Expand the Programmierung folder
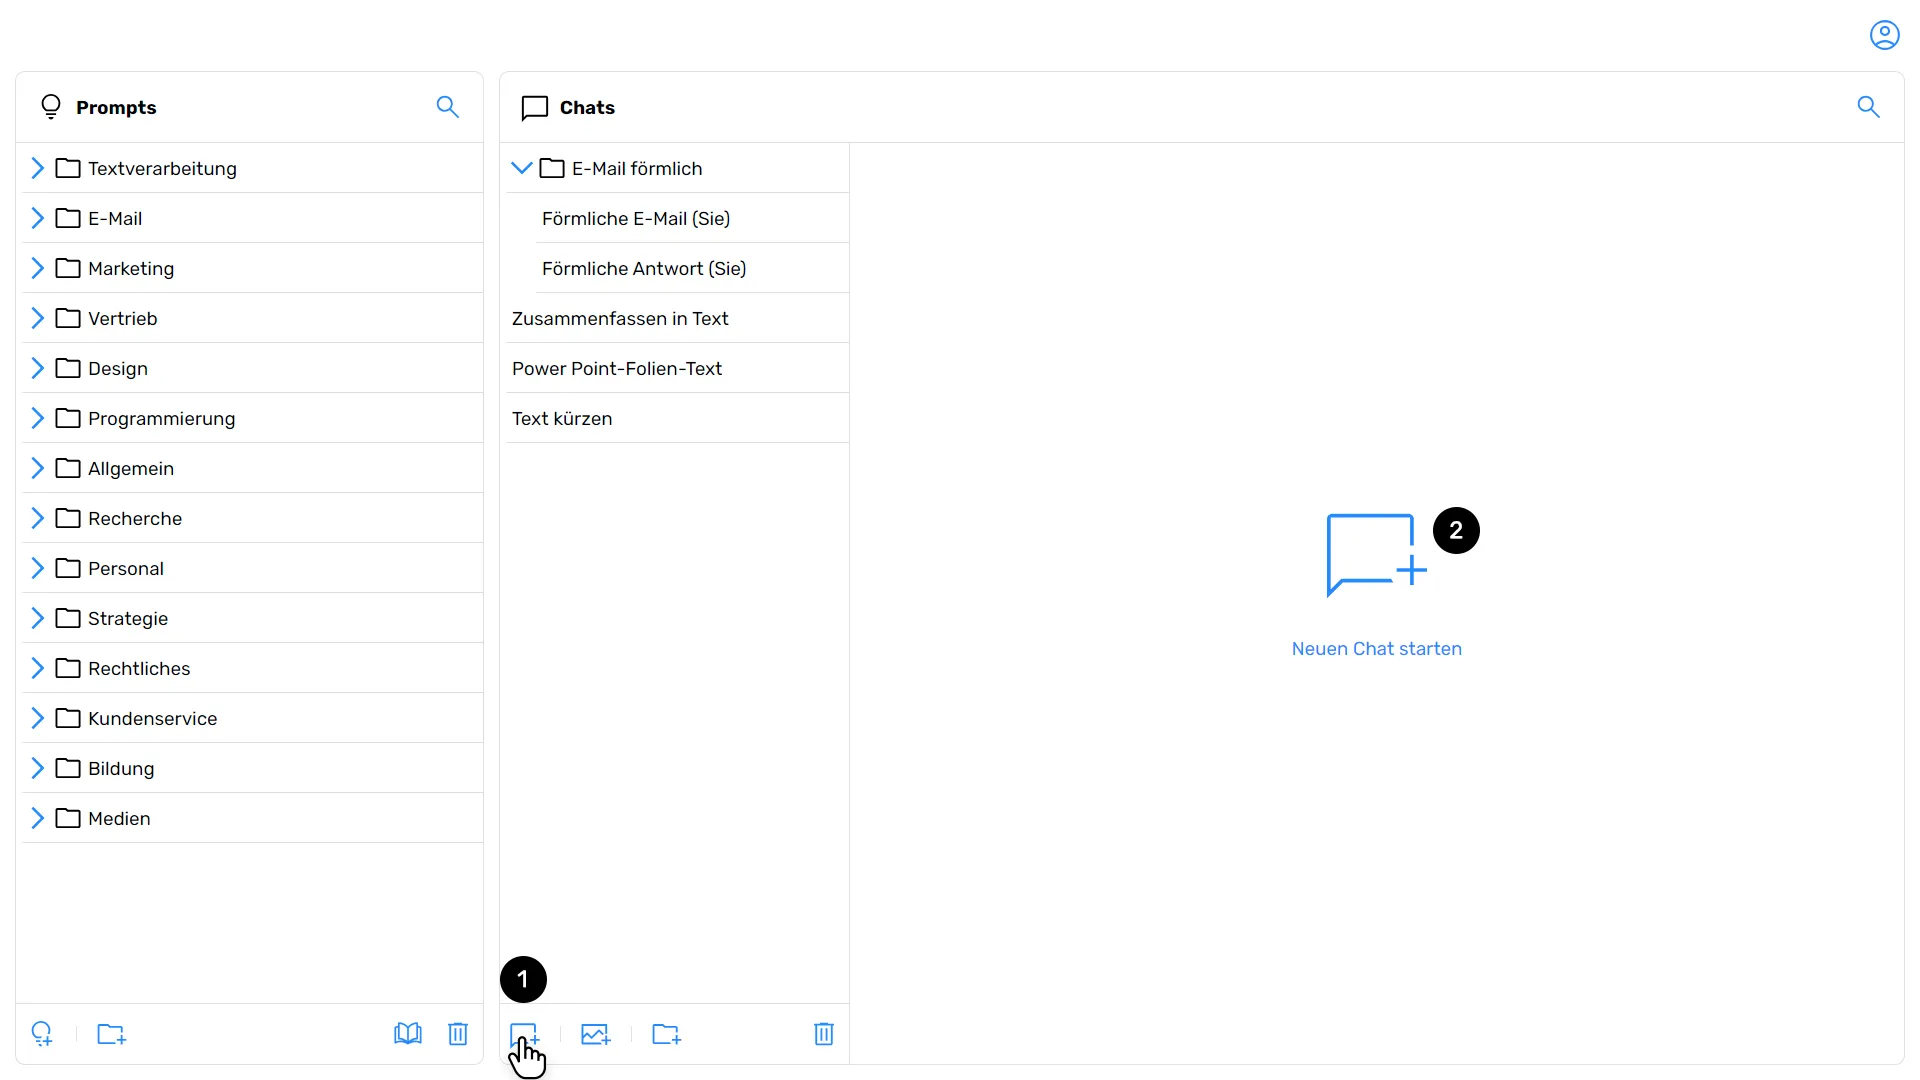Image resolution: width=1920 pixels, height=1080 pixels. click(x=38, y=418)
